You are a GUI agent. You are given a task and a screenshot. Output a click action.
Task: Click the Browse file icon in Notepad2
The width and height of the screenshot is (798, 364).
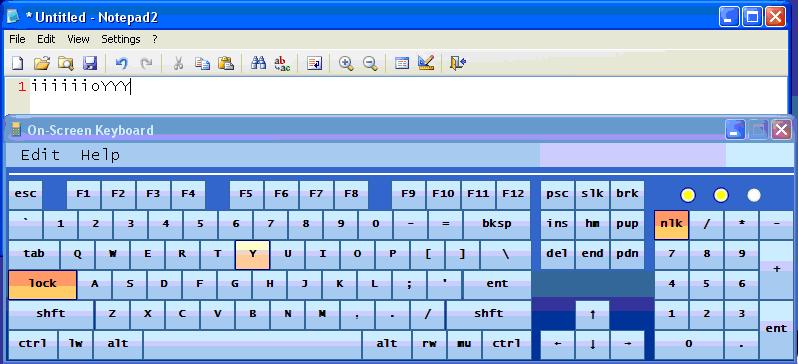[x=66, y=63]
